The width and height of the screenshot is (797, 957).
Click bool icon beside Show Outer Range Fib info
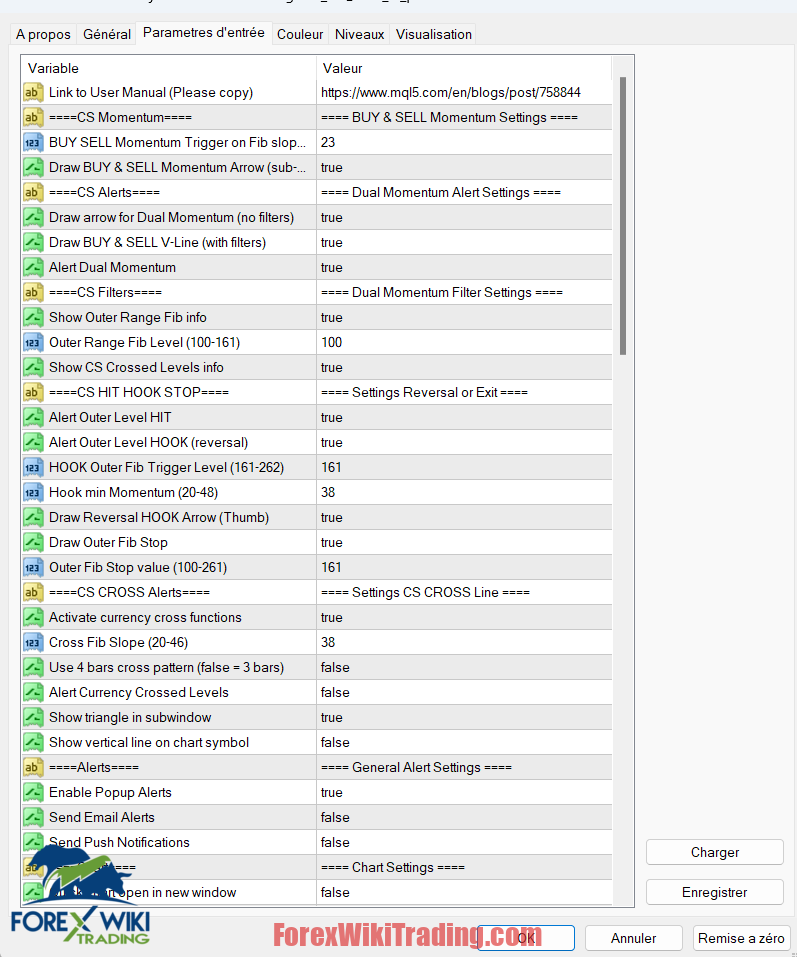33,317
